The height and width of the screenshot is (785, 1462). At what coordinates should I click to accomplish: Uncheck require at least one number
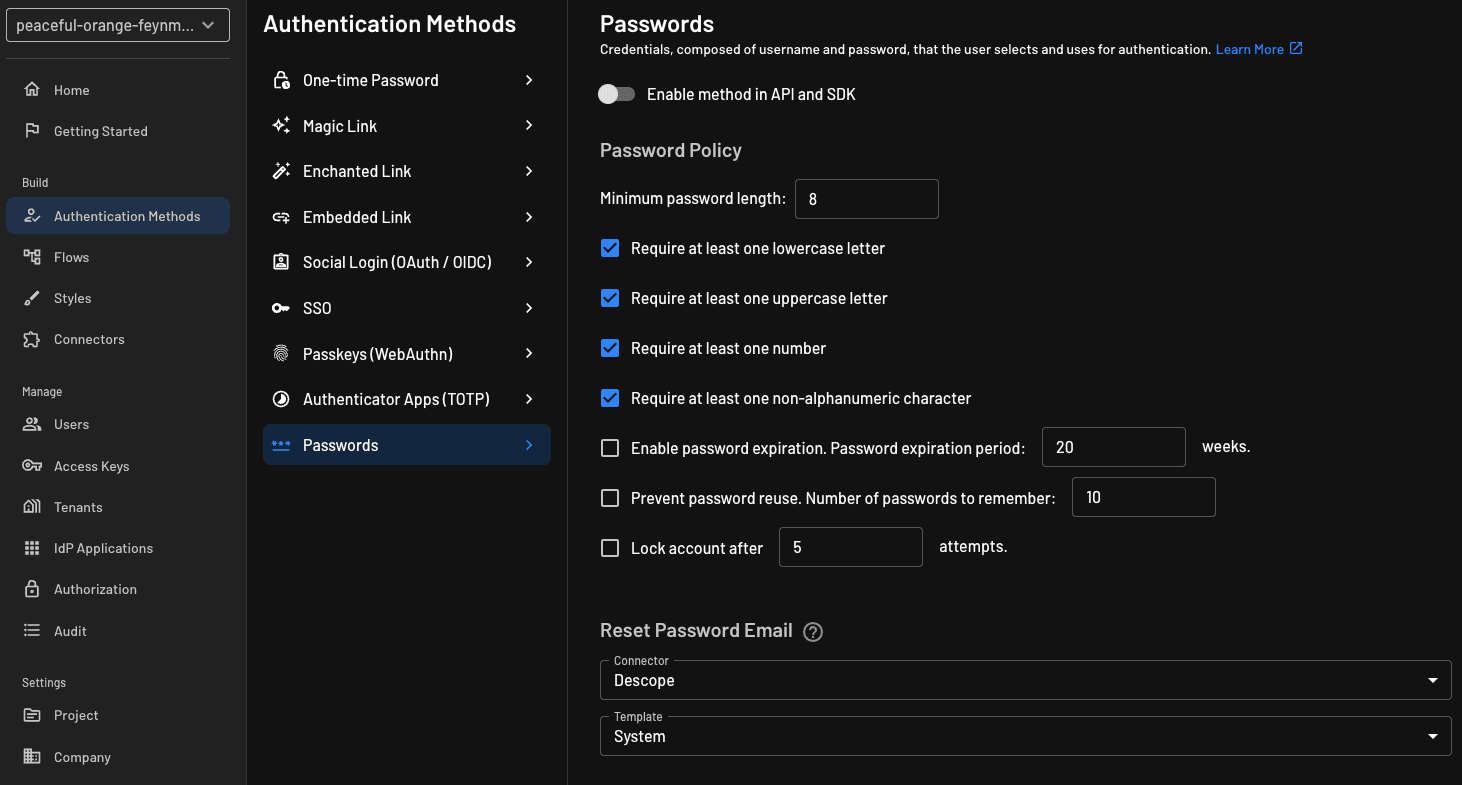tap(610, 348)
